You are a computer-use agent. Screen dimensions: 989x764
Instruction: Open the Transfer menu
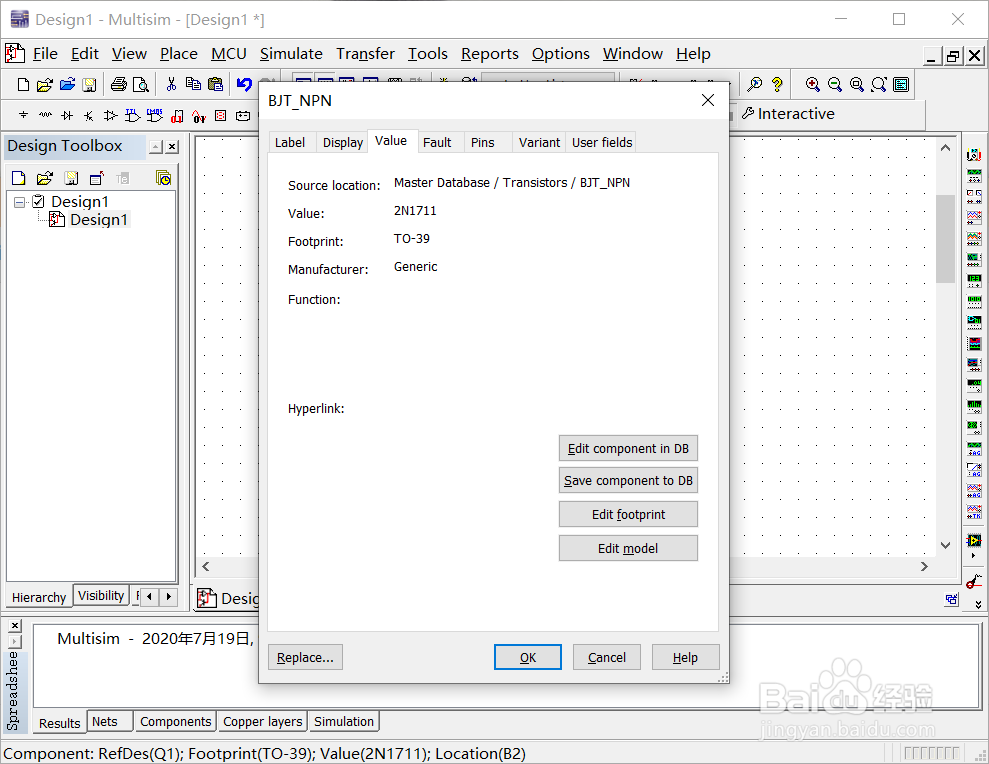coord(365,54)
